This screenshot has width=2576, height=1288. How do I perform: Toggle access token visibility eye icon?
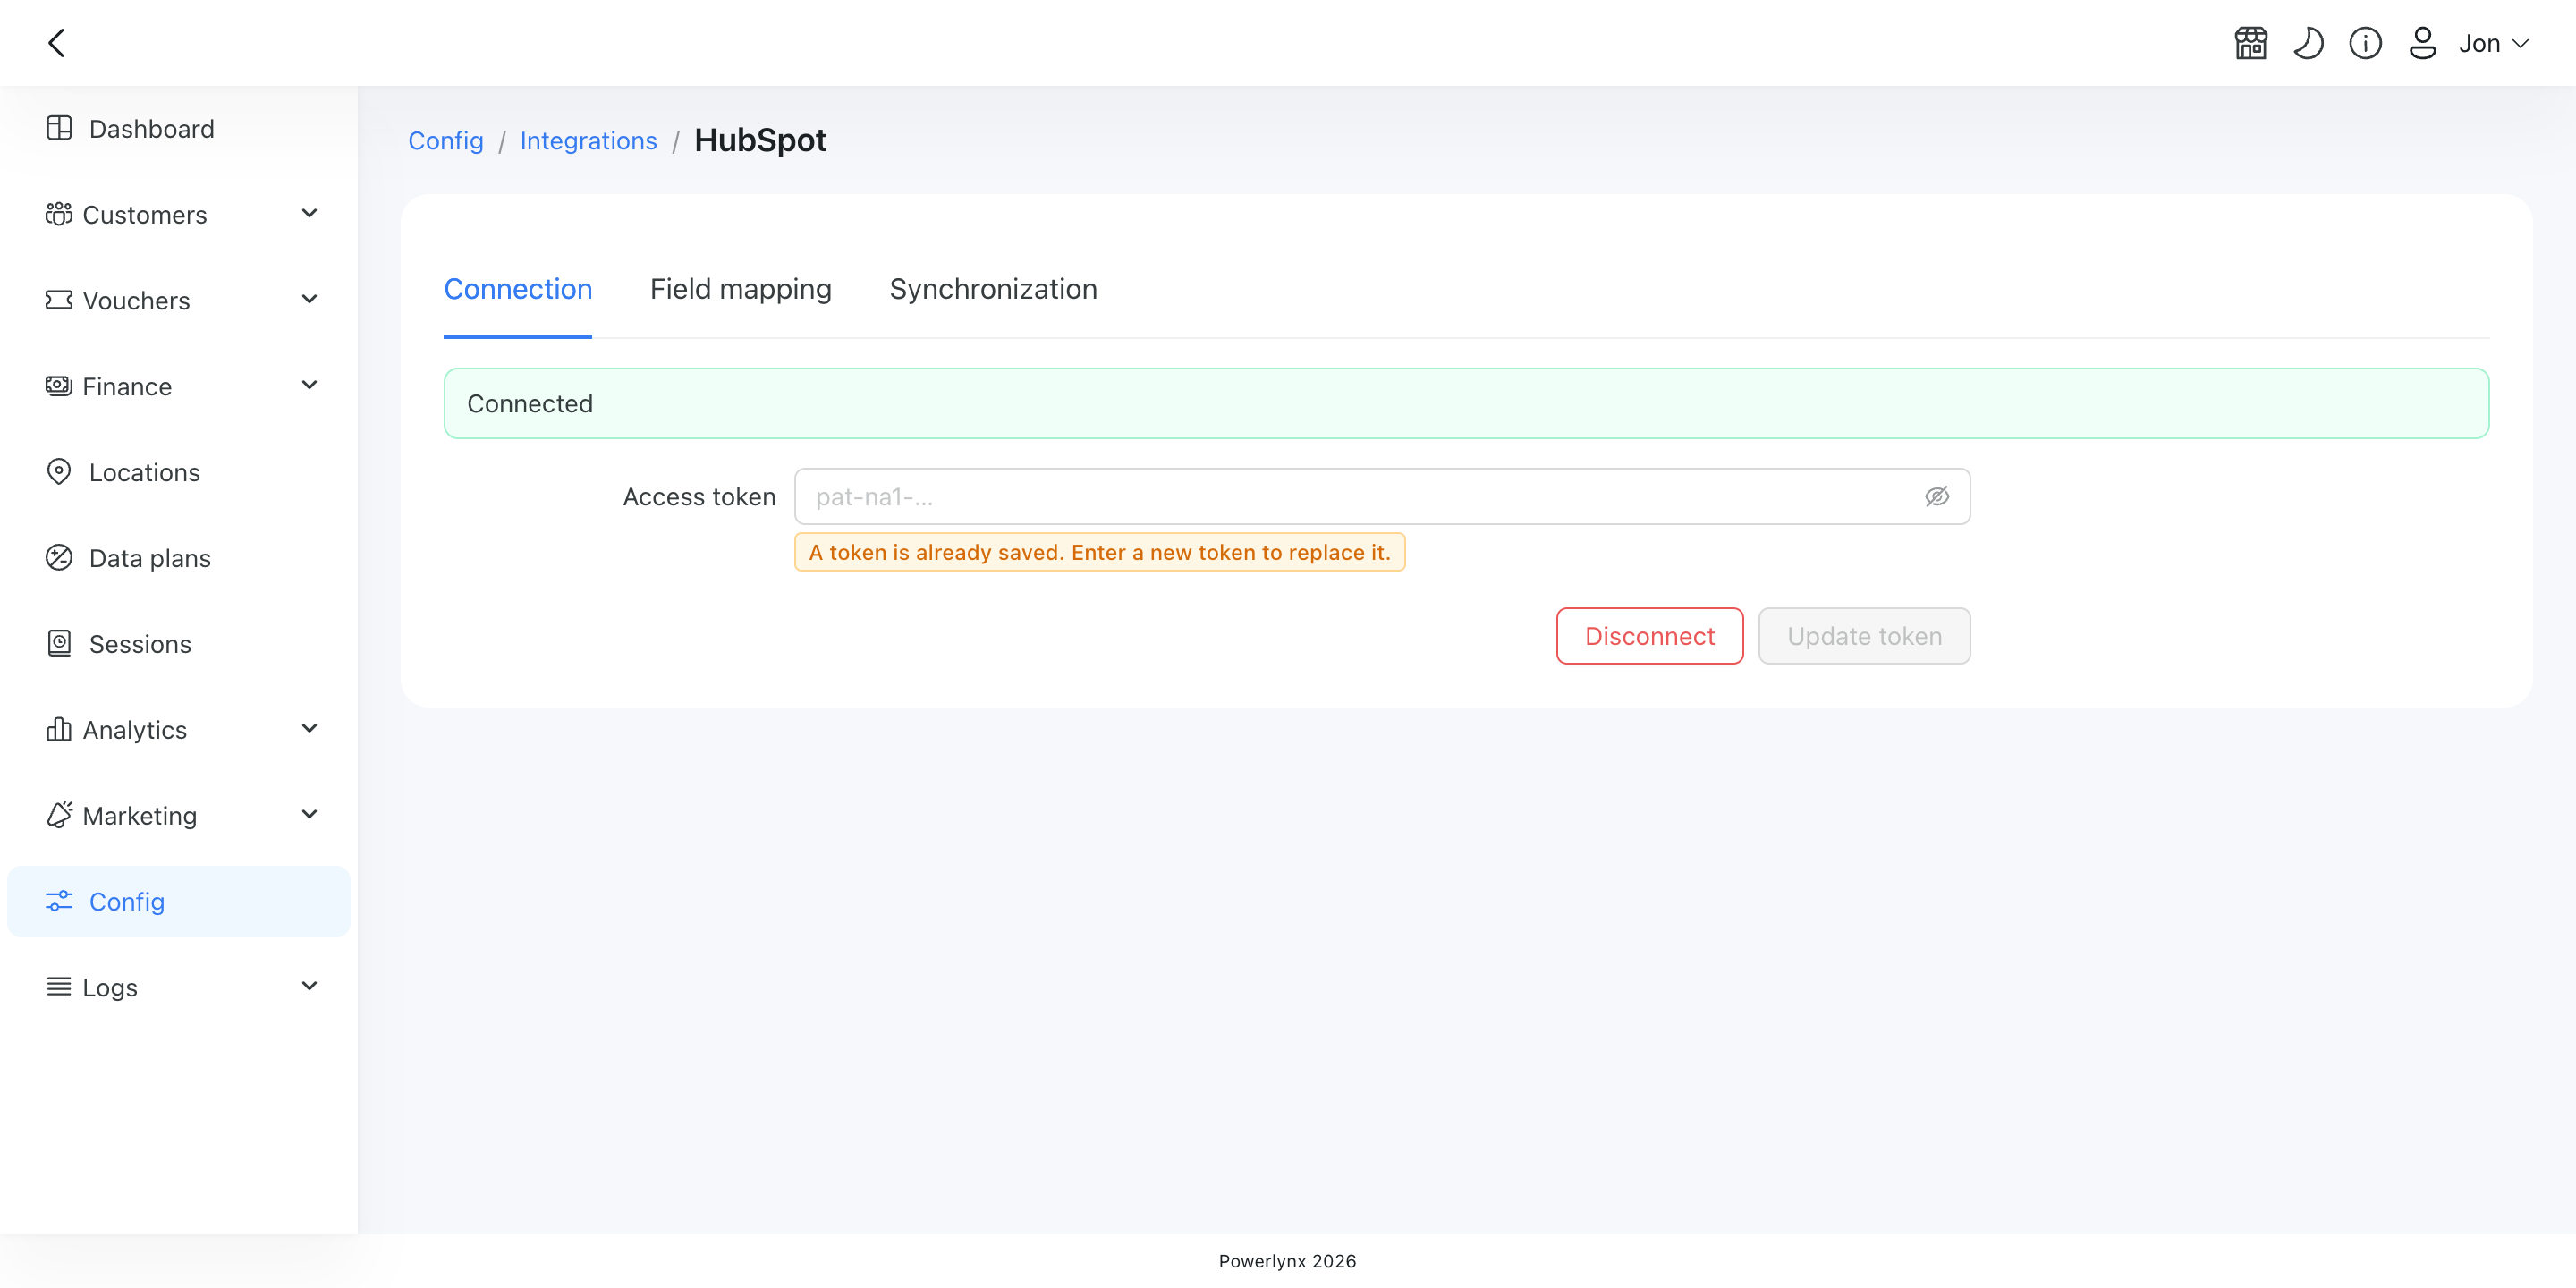tap(1937, 496)
